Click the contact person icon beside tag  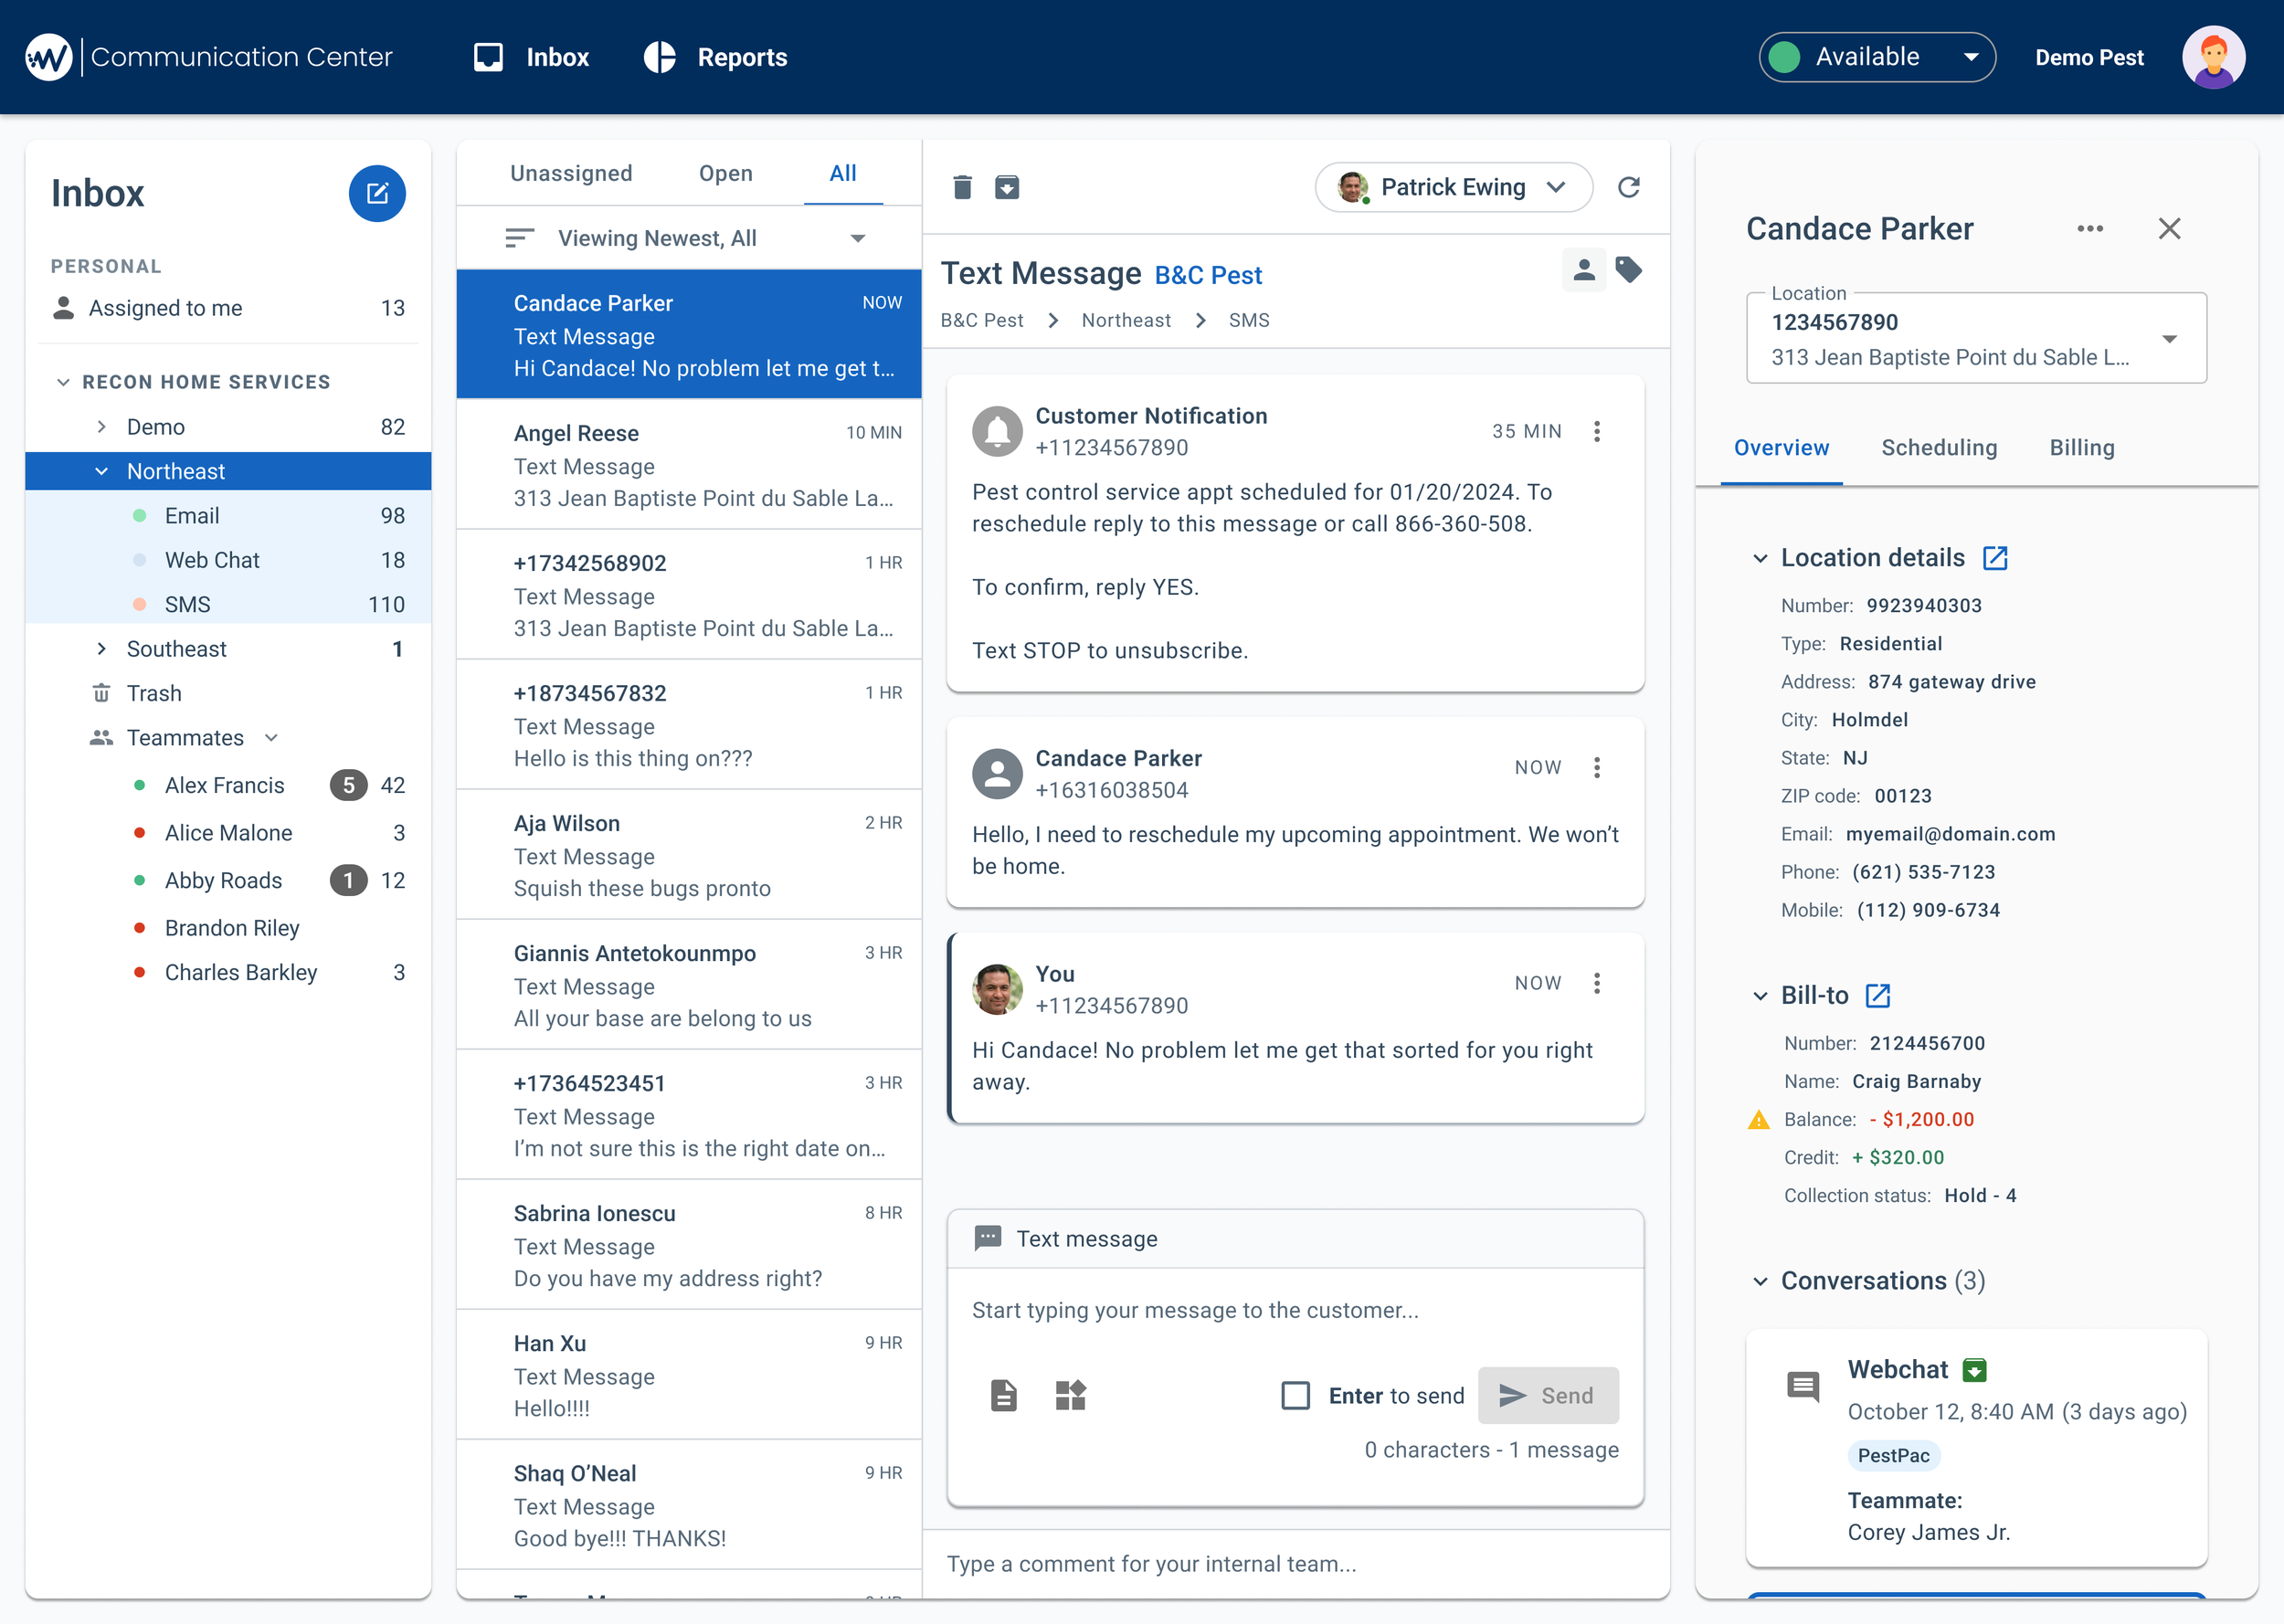(x=1583, y=270)
